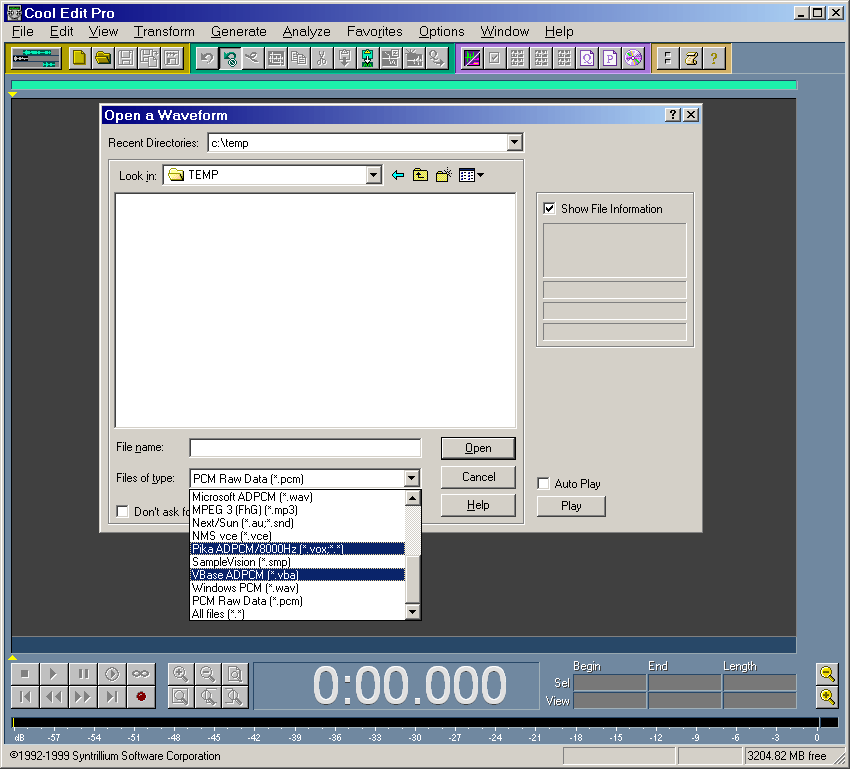
Task: Click the transport Play triangle button
Action: click(x=54, y=674)
